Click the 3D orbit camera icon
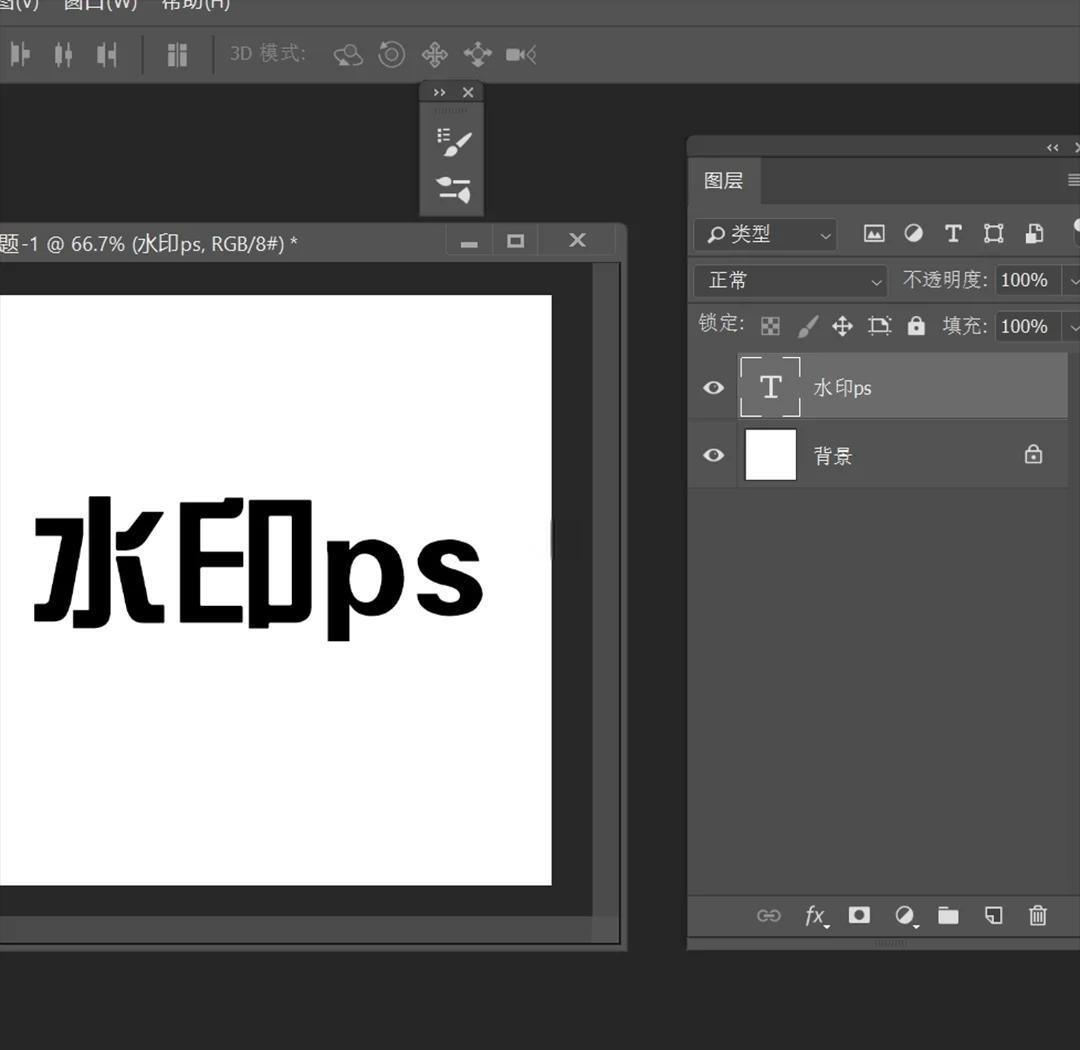The width and height of the screenshot is (1080, 1050). tap(347, 55)
